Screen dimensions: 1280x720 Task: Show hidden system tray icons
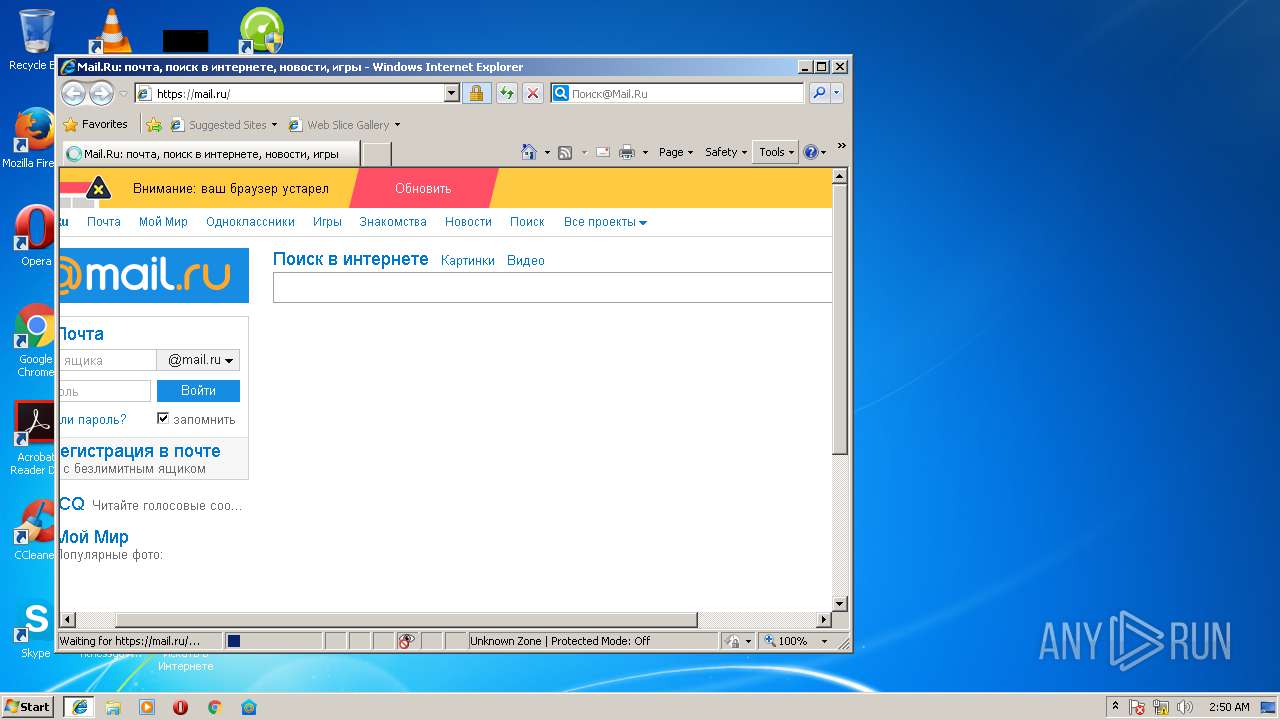click(1116, 707)
